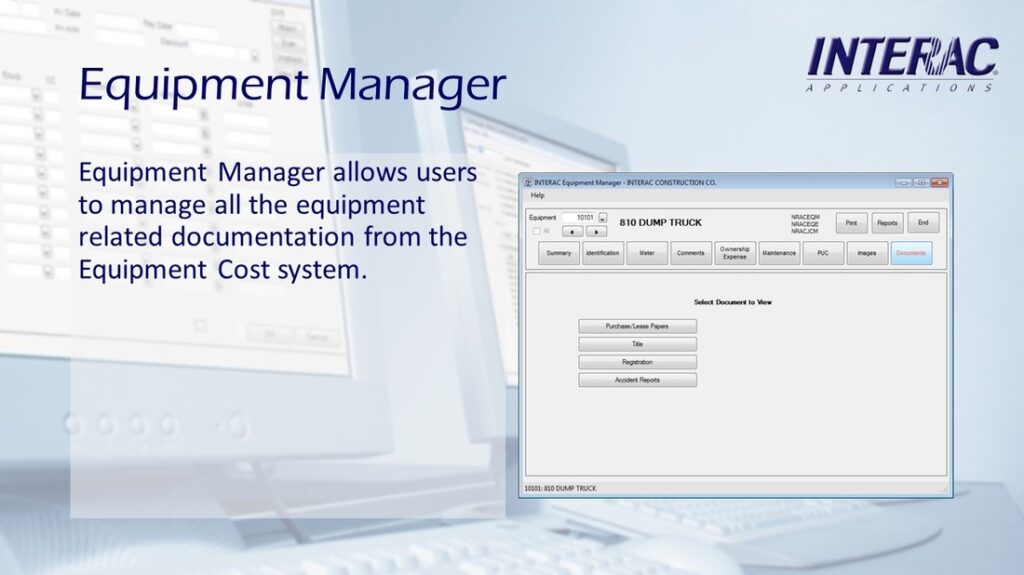Open the Help menu
Image resolution: width=1024 pixels, height=575 pixels.
(537, 195)
